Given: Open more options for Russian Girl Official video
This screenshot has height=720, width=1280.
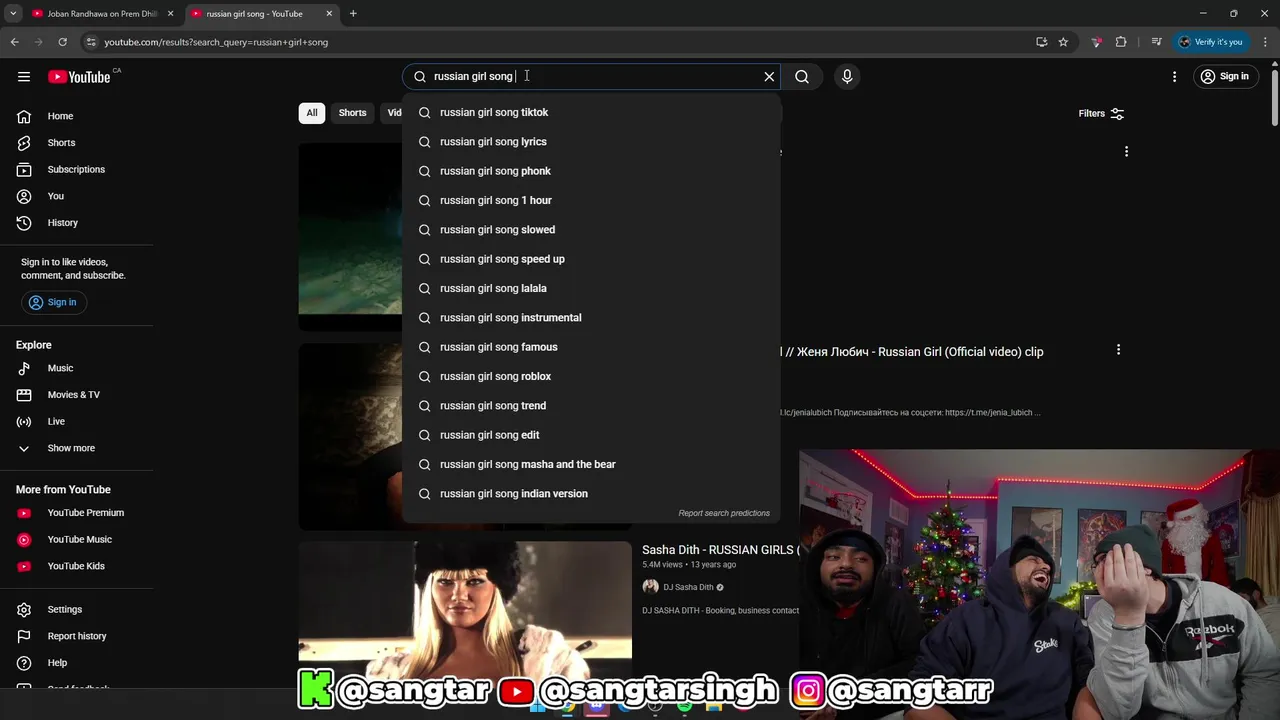Looking at the screenshot, I should pos(1118,350).
